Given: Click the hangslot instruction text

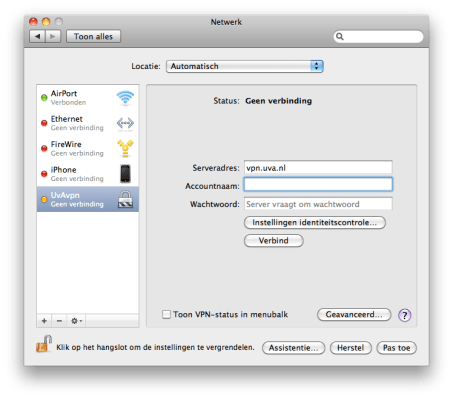Looking at the screenshot, I should click(x=155, y=347).
